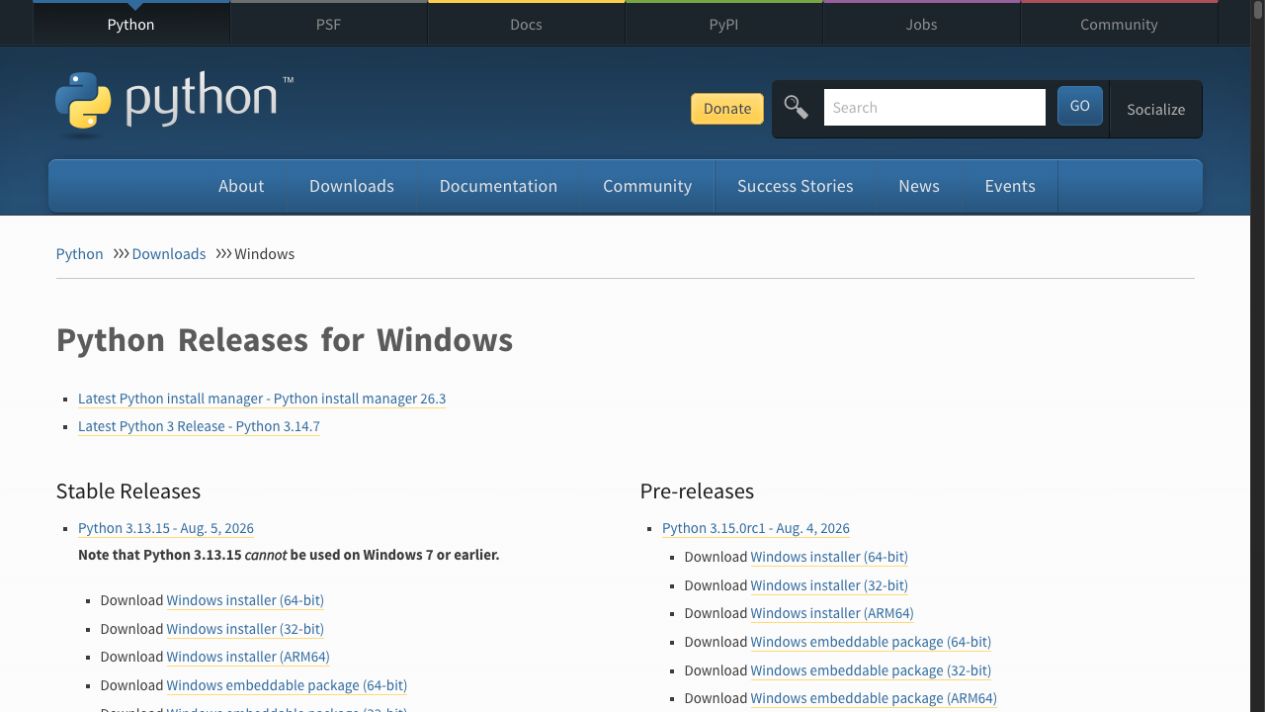Image resolution: width=1265 pixels, height=712 pixels.
Task: Open the Python top tab
Action: [131, 24]
